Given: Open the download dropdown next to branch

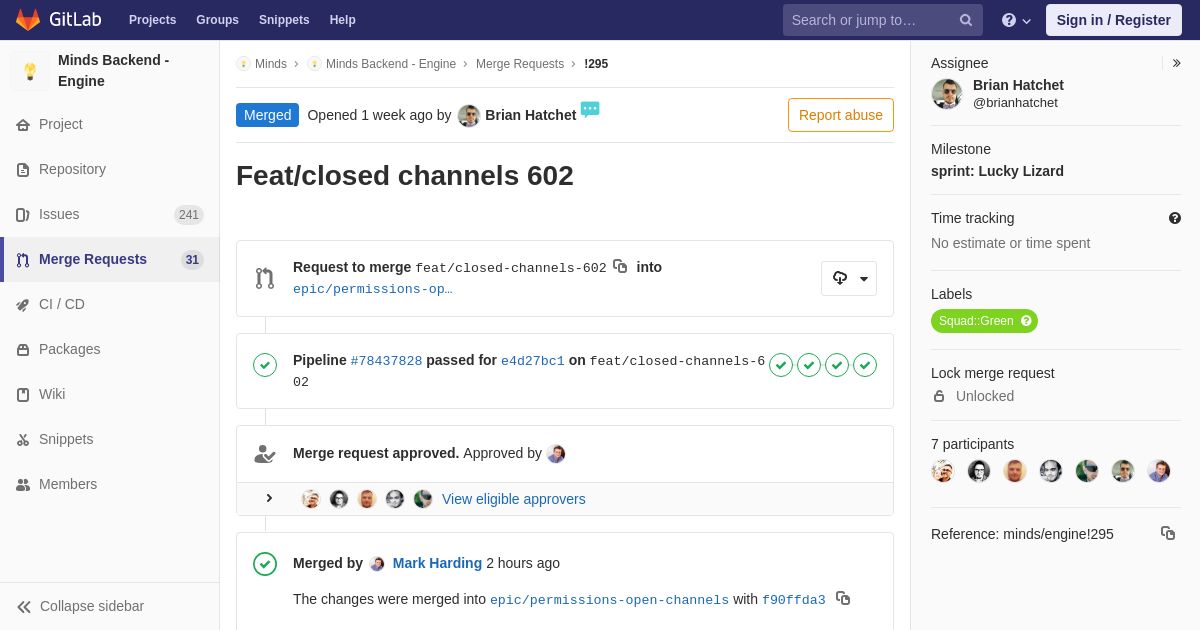Looking at the screenshot, I should [849, 278].
